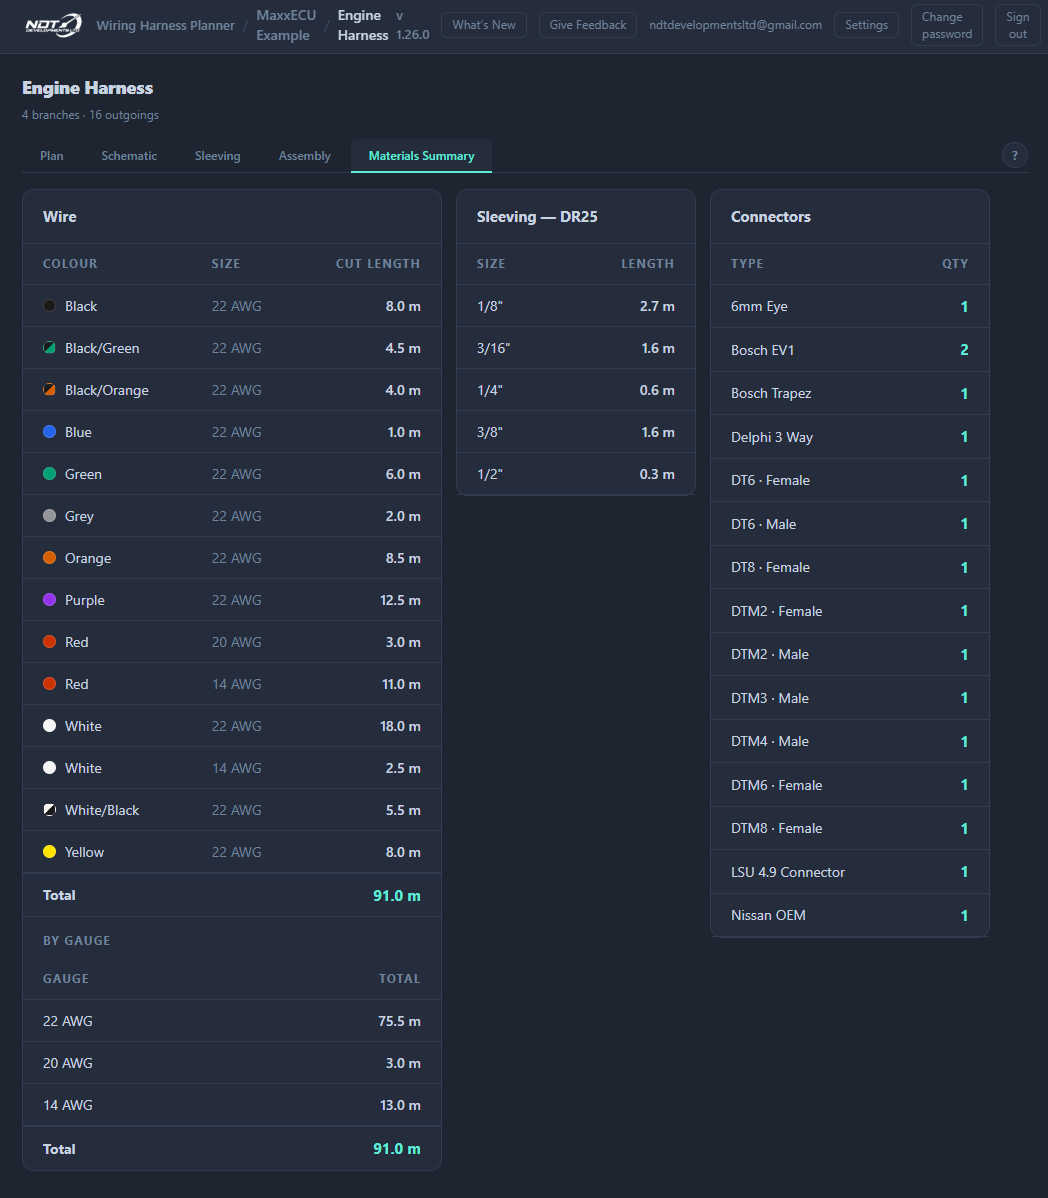
Task: Click the What's New button
Action: pyautogui.click(x=484, y=25)
